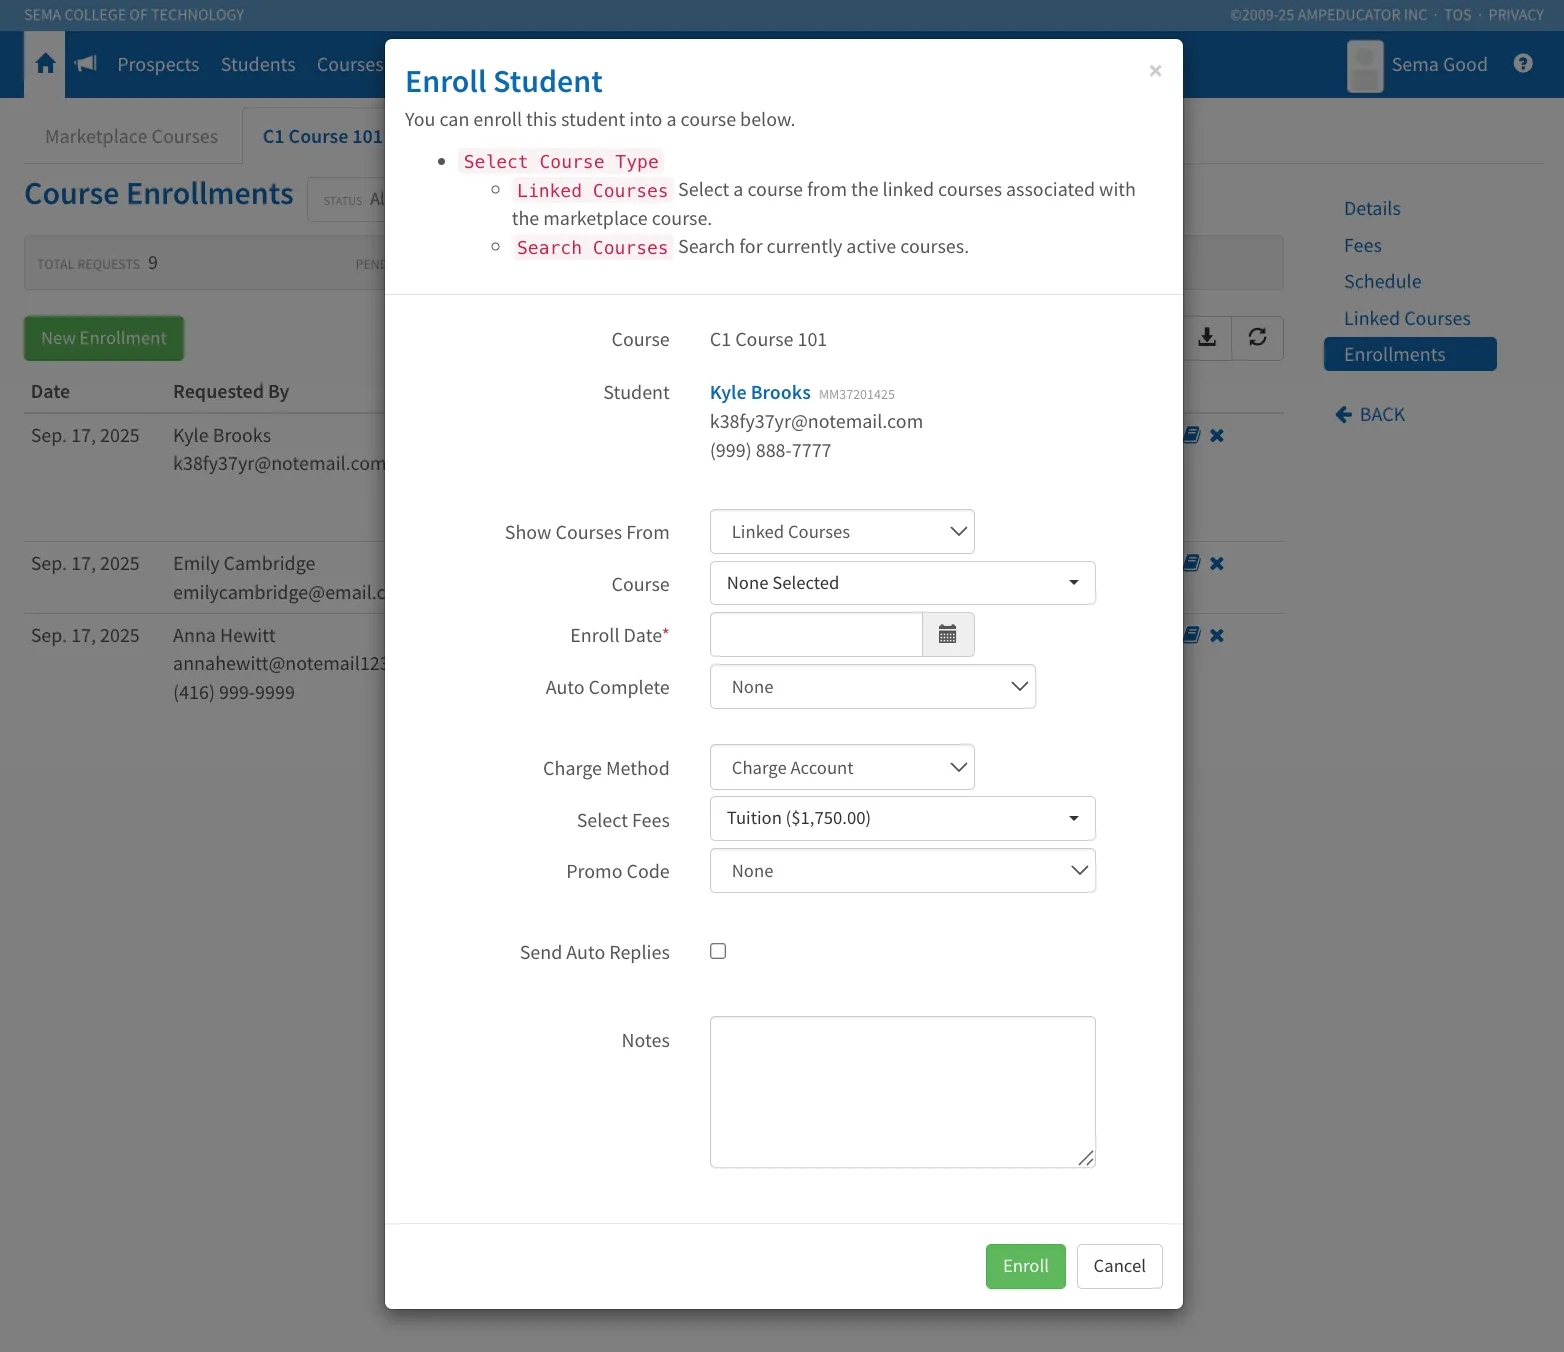The height and width of the screenshot is (1352, 1564).
Task: Open the Courses navbar menu
Action: (349, 64)
